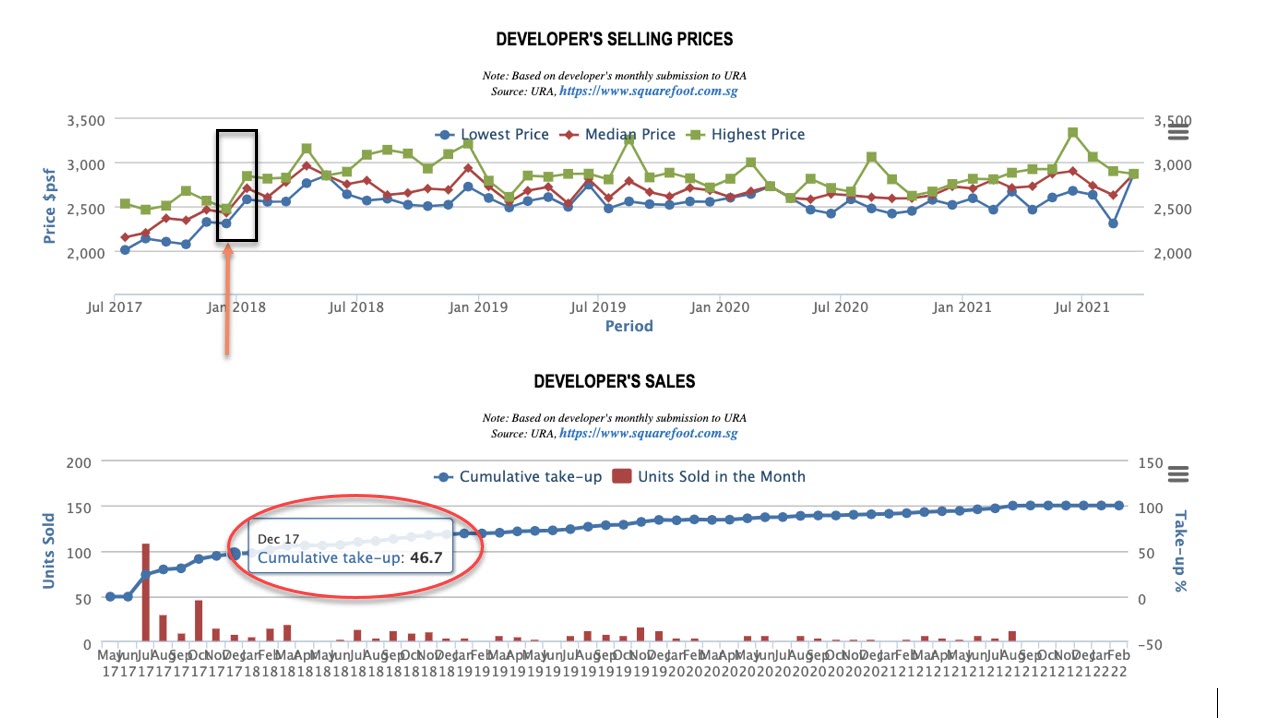Open the developer's sales chart hamburger menu

click(1178, 474)
